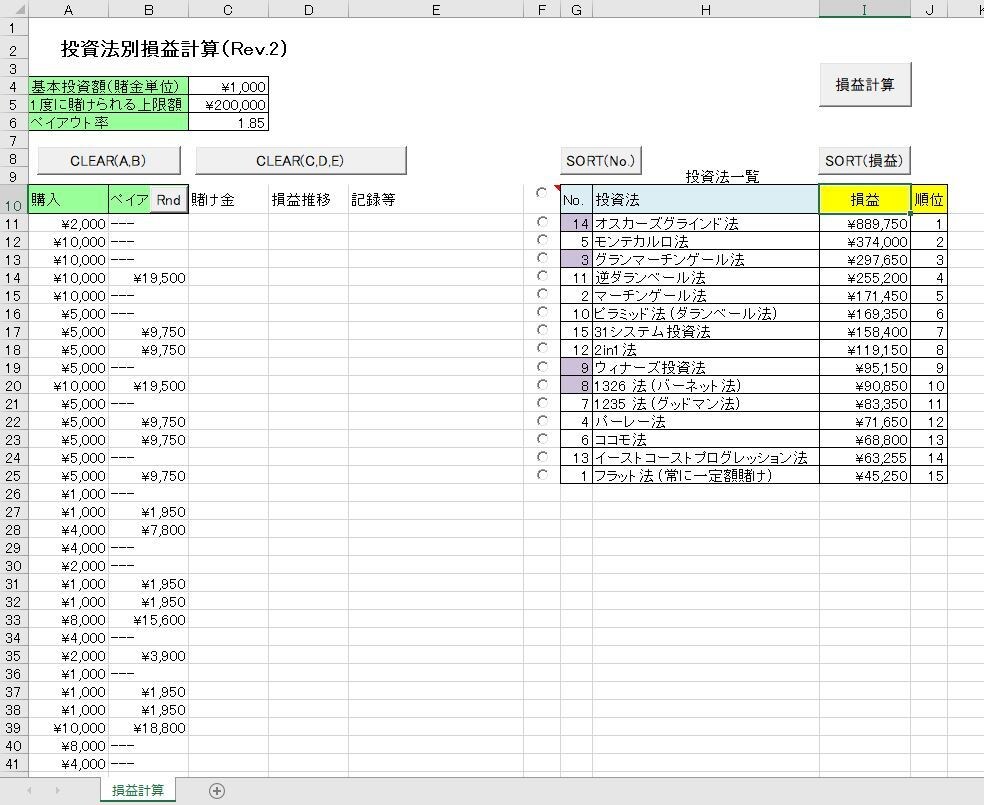The height and width of the screenshot is (805, 984).
Task: Select column header I
Action: pyautogui.click(x=865, y=9)
